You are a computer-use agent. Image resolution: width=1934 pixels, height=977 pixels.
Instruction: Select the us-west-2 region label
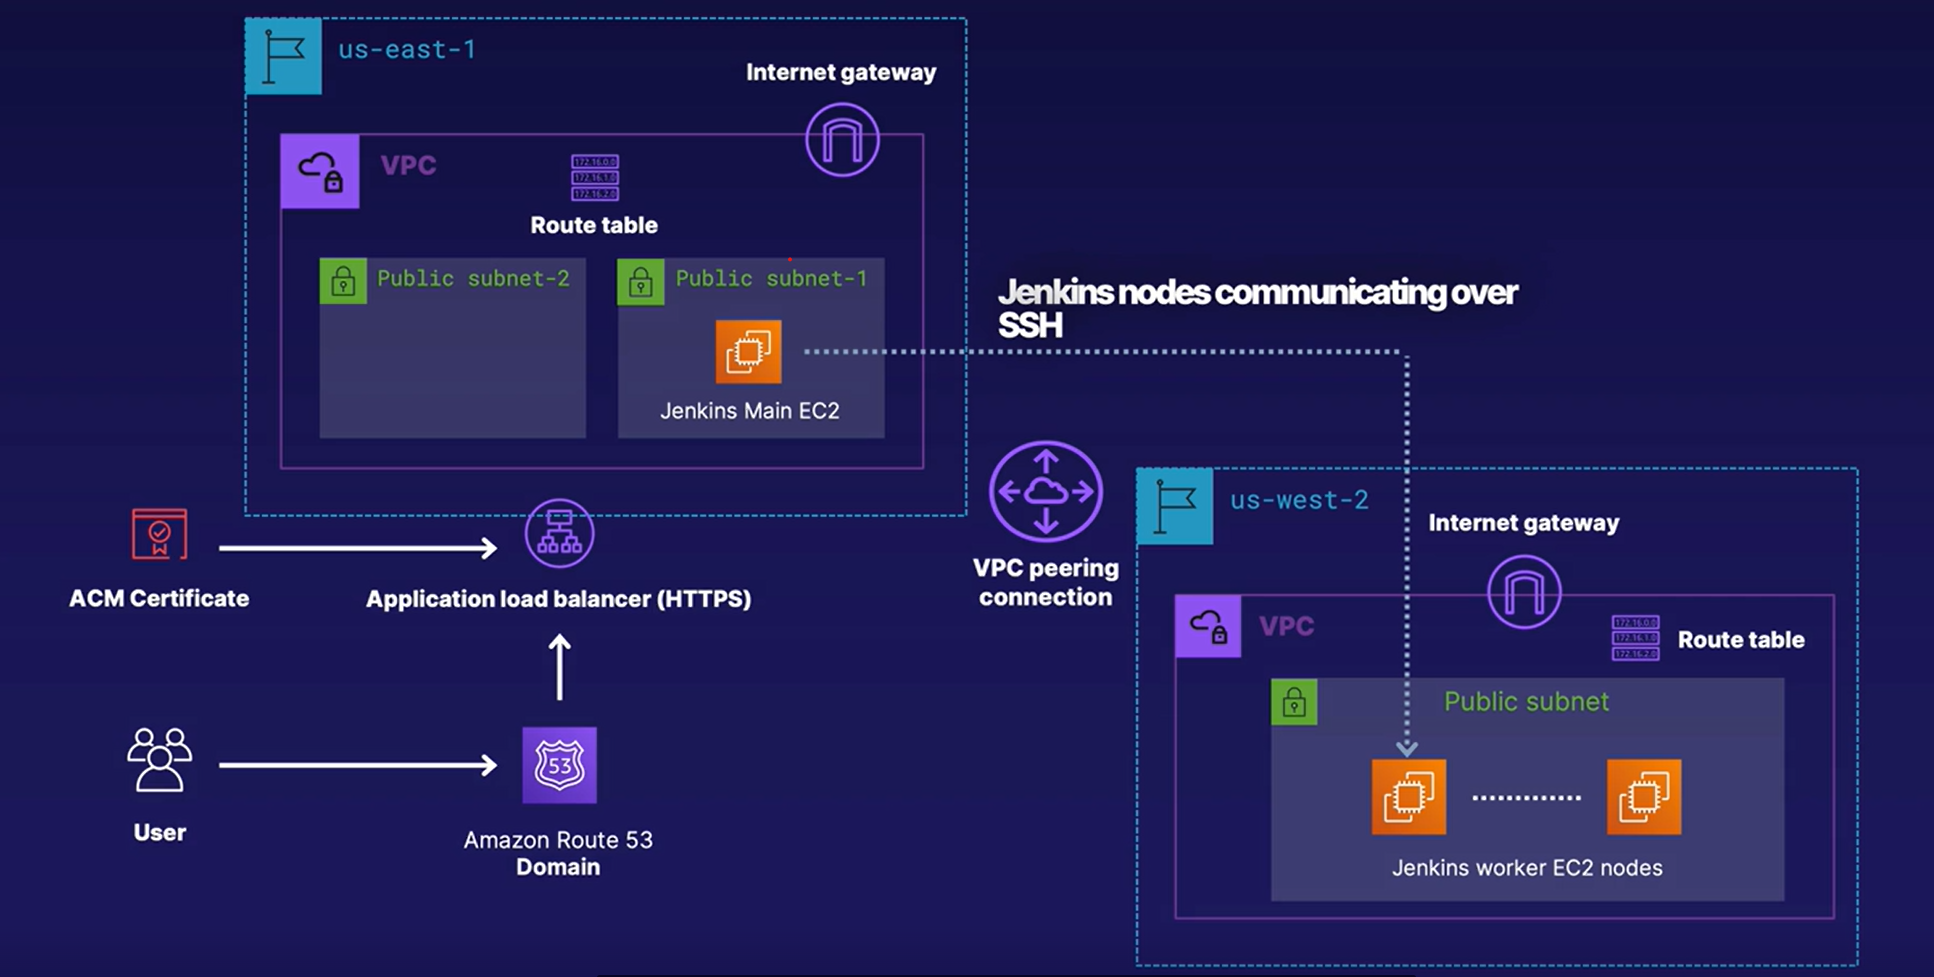[1298, 500]
